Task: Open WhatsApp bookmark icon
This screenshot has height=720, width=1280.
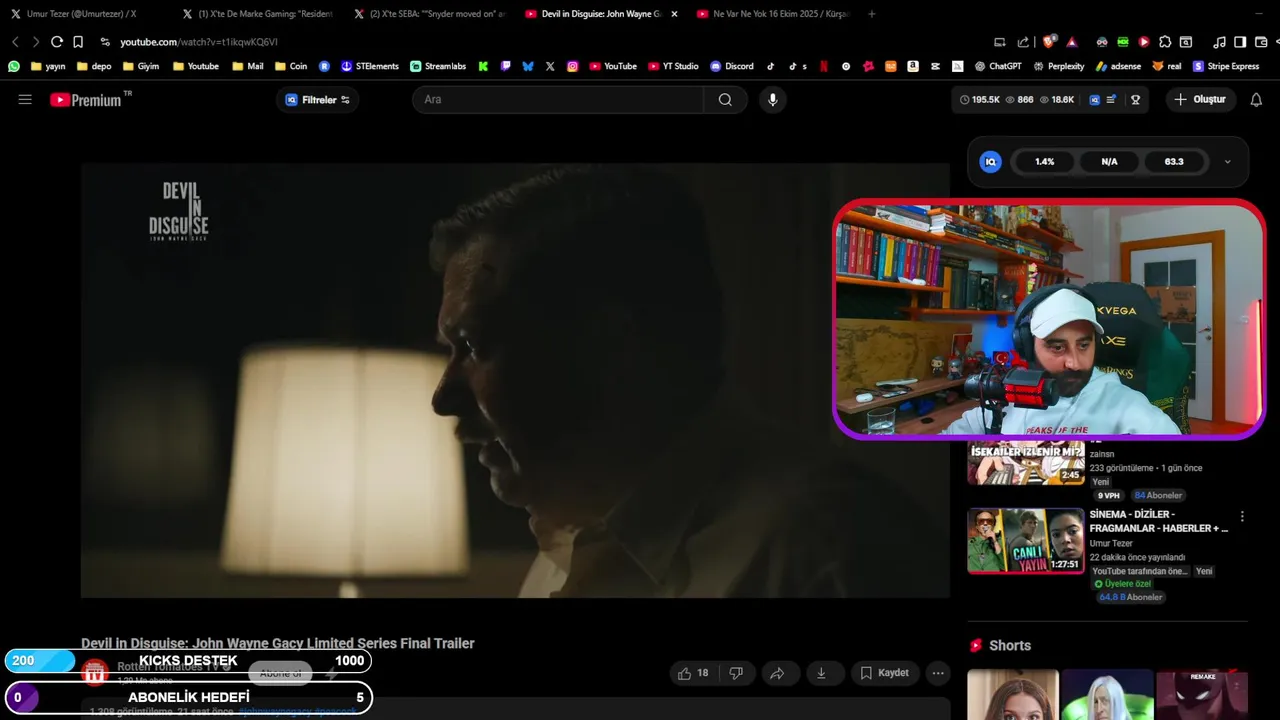Action: pyautogui.click(x=14, y=66)
